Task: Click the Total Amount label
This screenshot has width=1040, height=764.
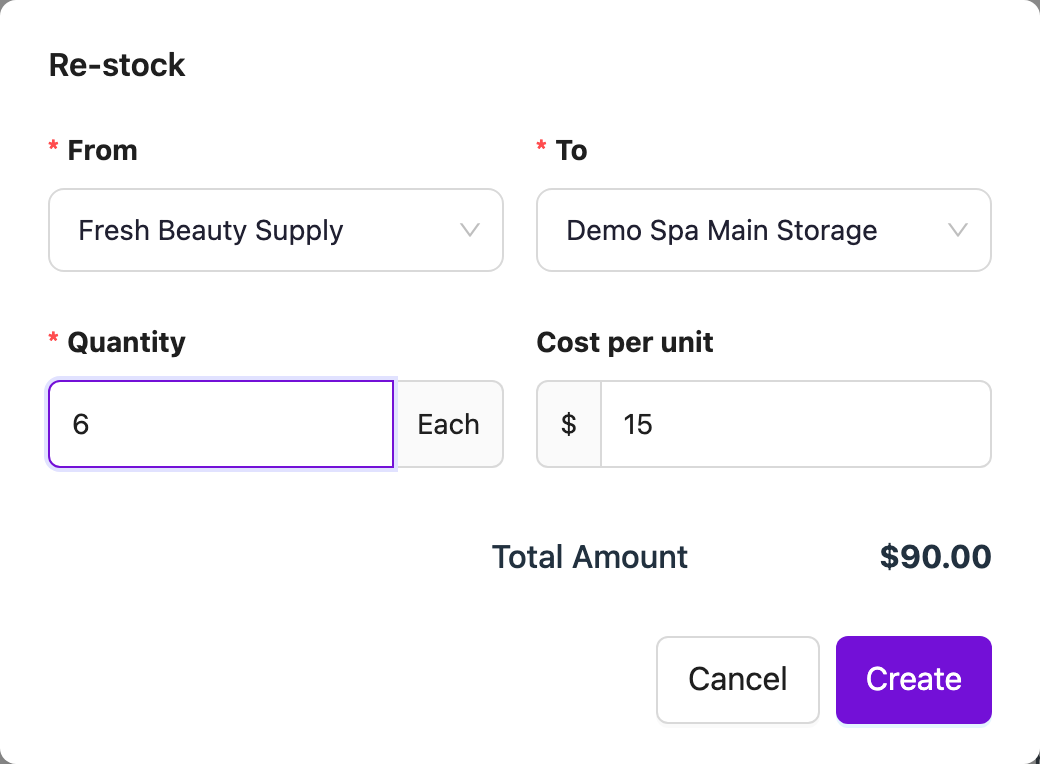Action: pyautogui.click(x=590, y=557)
